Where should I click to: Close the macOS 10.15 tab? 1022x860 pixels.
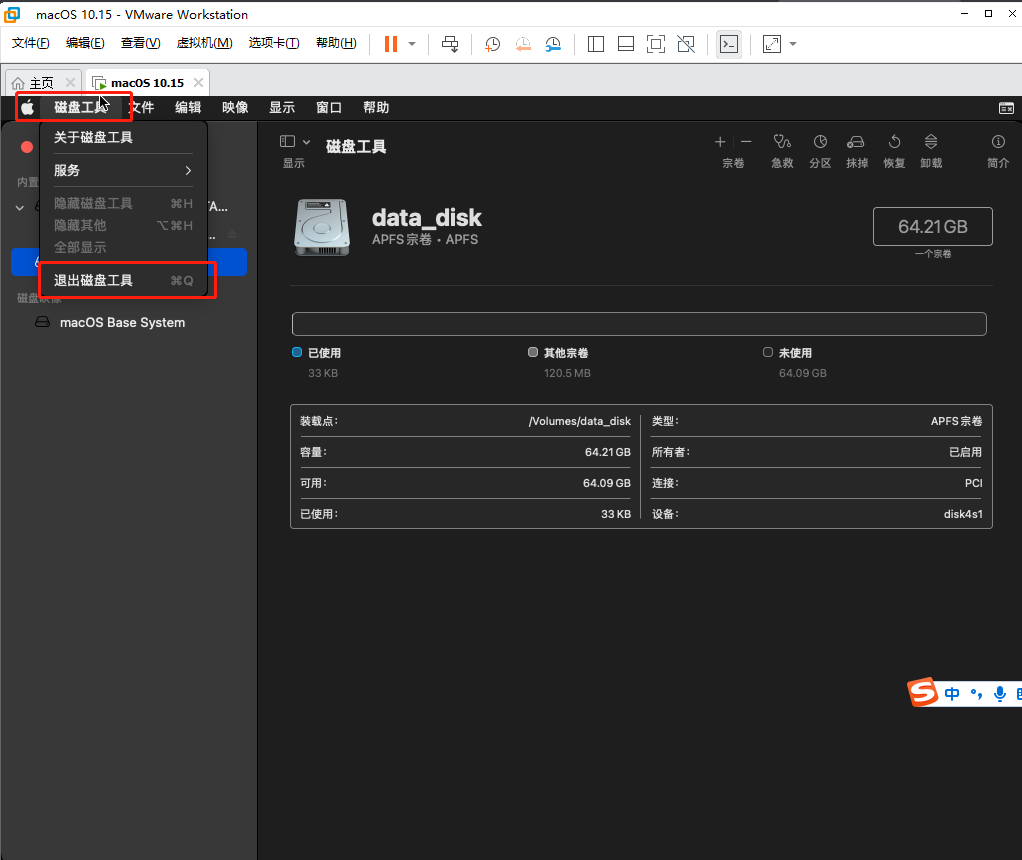[198, 83]
